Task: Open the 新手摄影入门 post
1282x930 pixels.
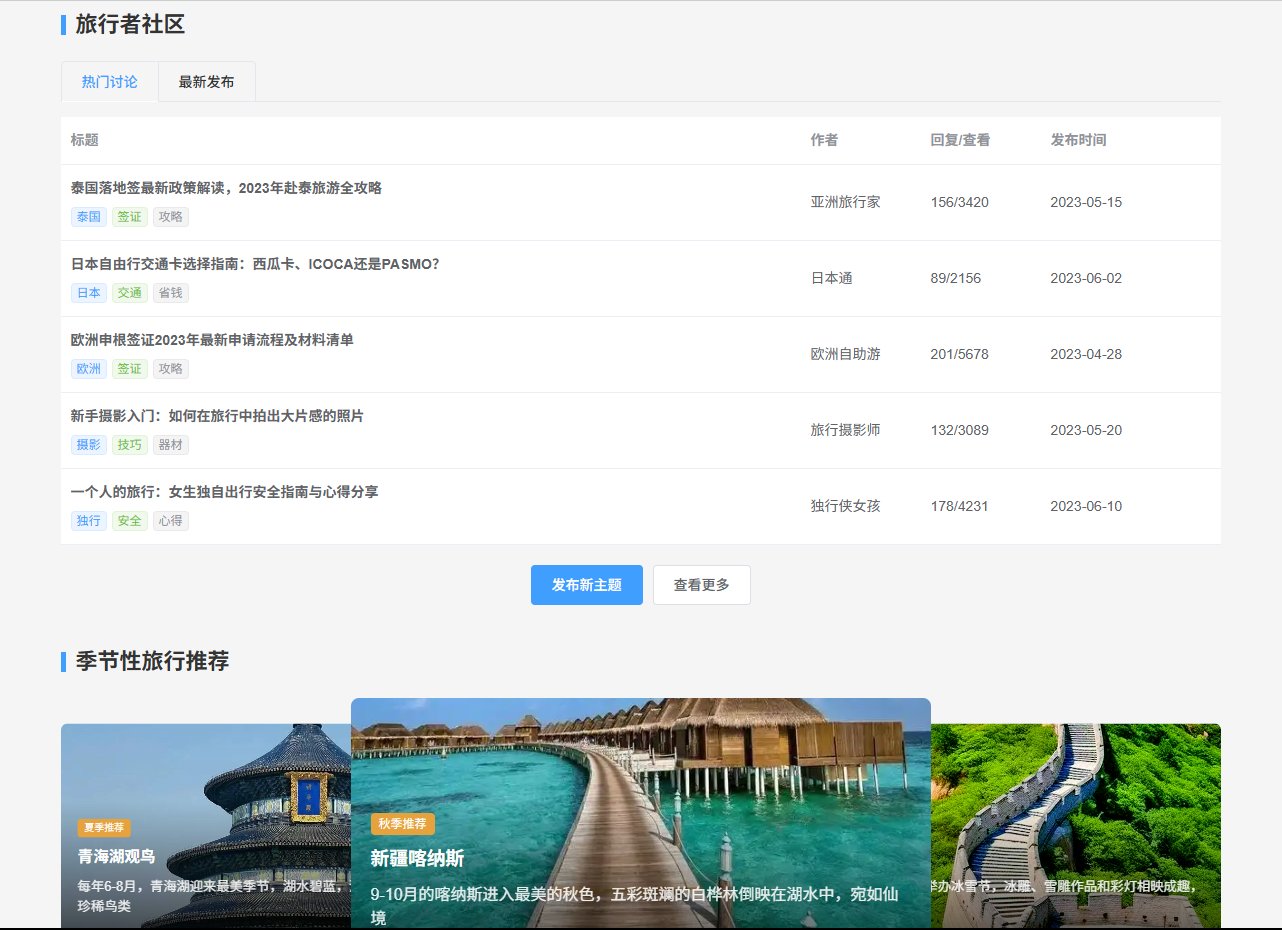Action: click(217, 416)
